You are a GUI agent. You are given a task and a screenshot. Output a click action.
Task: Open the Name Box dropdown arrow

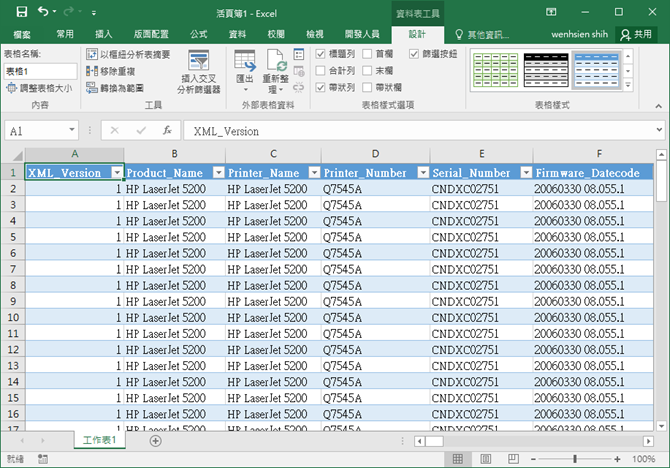72,130
